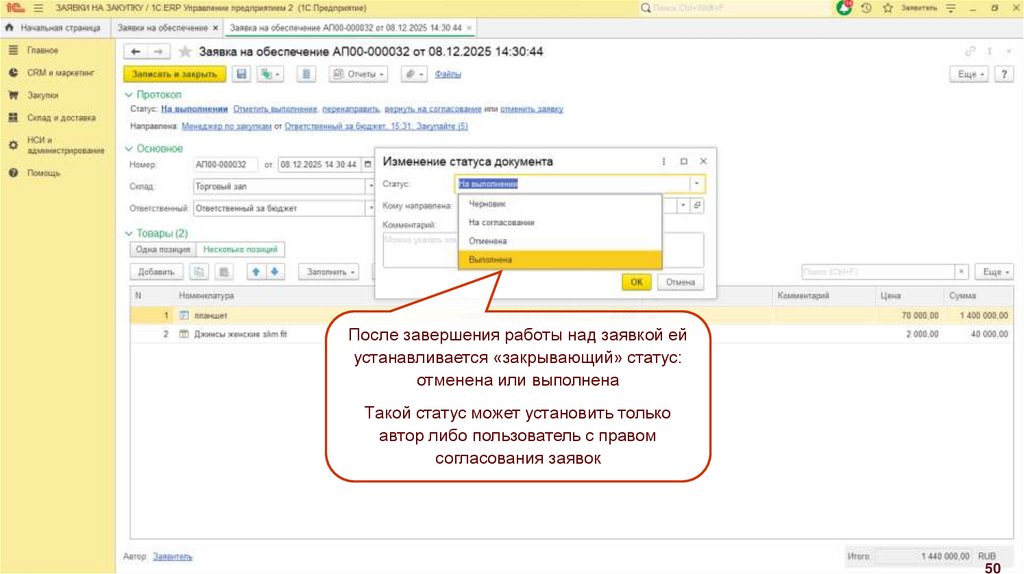Open Отчеты dropdown
Image resolution: width=1024 pixels, height=574 pixels.
[358, 74]
